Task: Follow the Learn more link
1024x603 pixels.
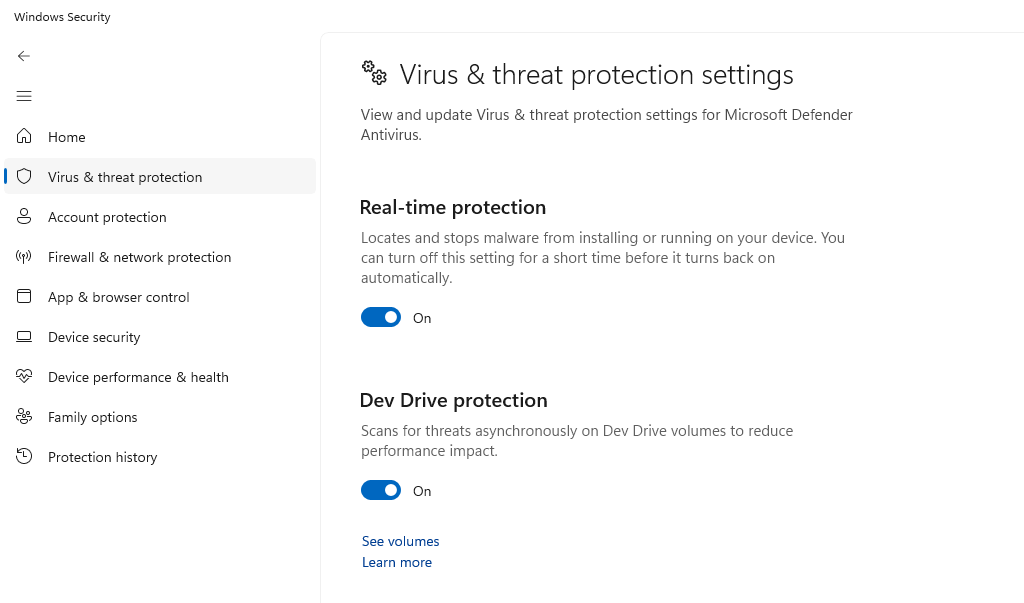Action: 397,562
